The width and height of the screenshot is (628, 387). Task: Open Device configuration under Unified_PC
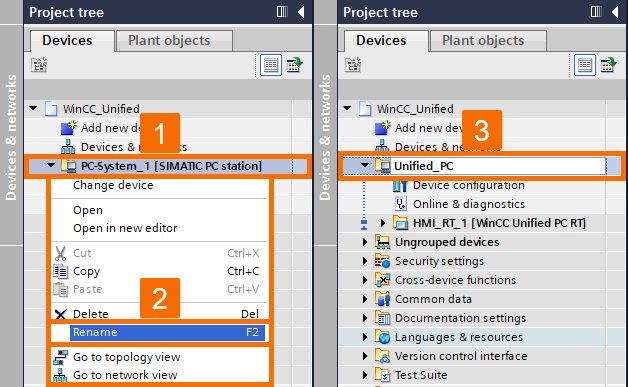[469, 185]
